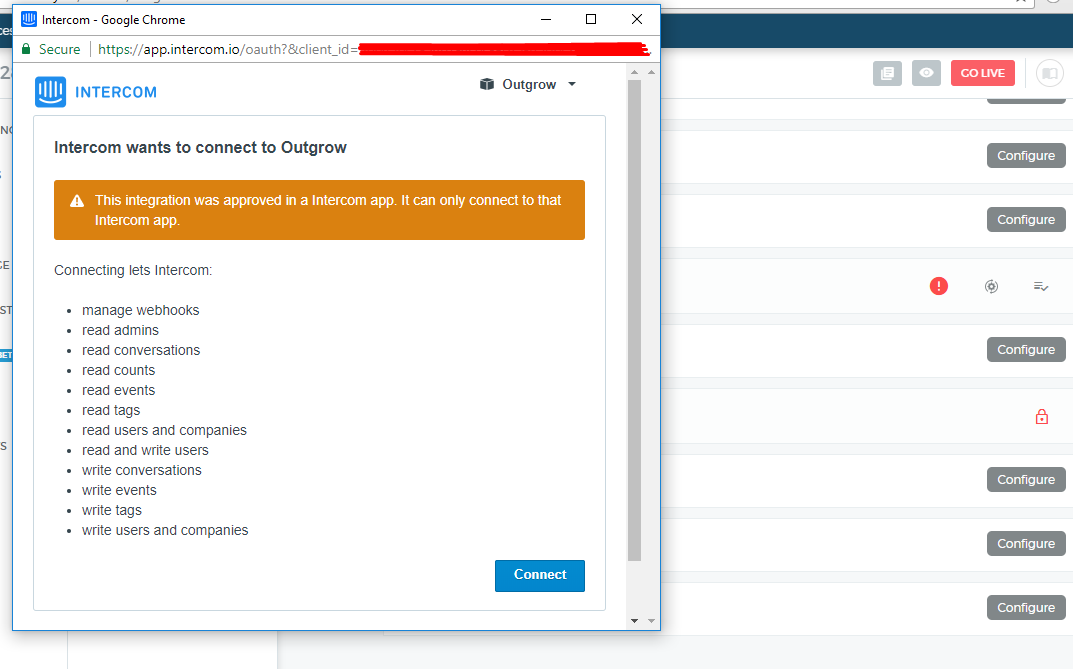Click 'Intercom wants to connect to Outgrow' heading
Viewport: 1073px width, 669px height.
coord(201,148)
